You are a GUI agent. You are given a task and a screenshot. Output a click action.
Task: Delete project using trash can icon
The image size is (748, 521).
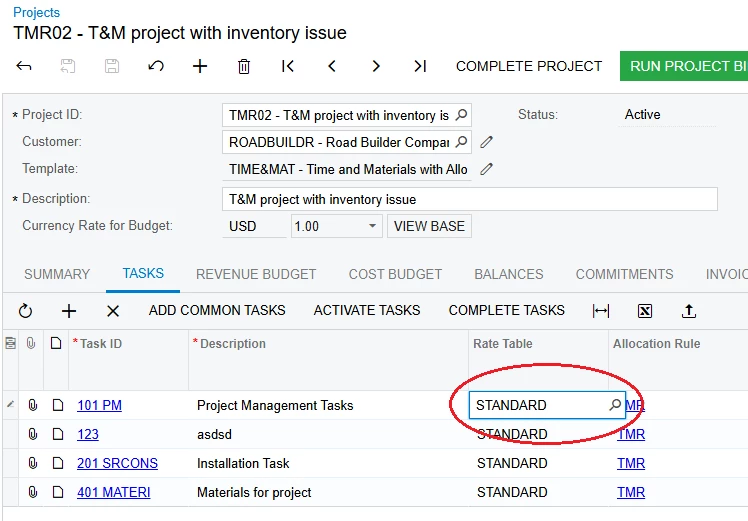tap(244, 66)
